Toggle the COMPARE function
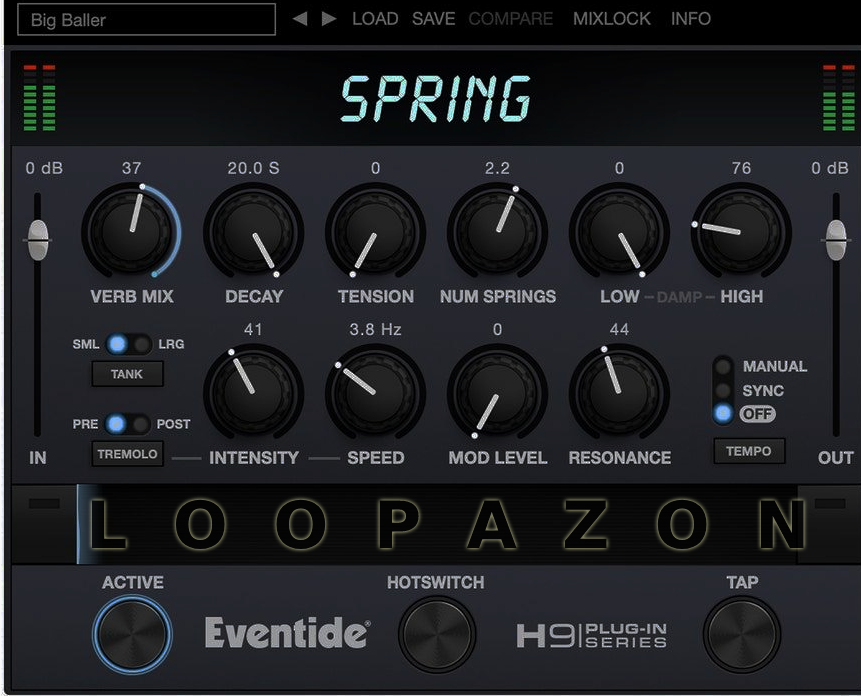The height and width of the screenshot is (696, 861). (511, 19)
